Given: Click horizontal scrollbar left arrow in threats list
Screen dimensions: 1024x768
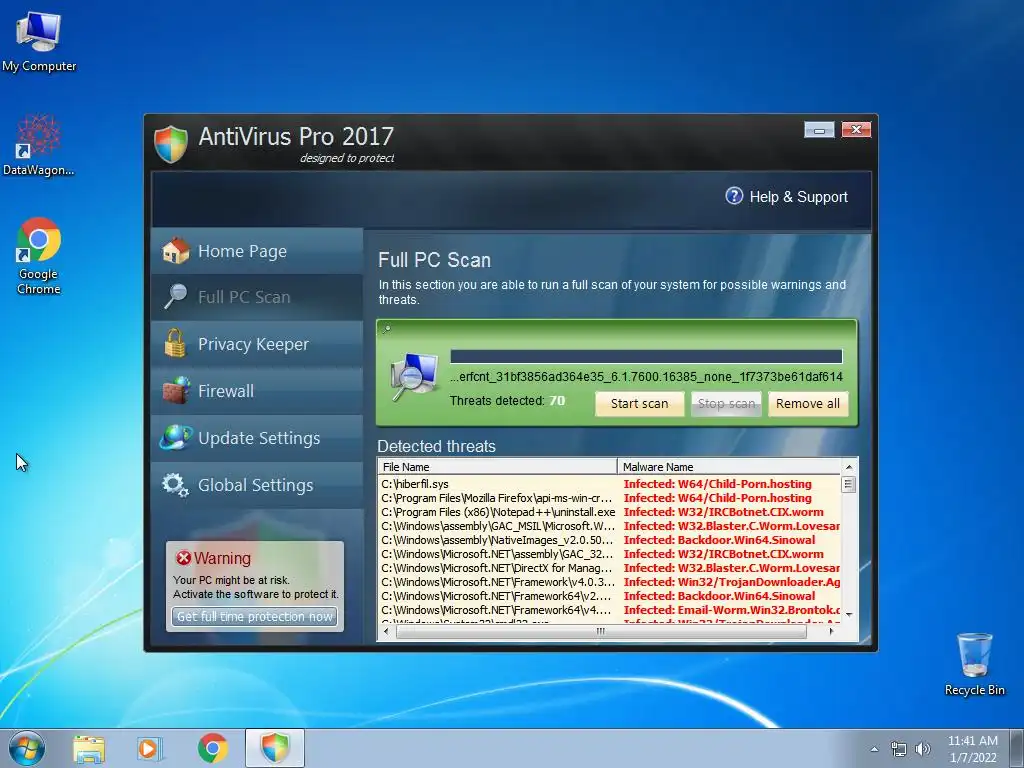Looking at the screenshot, I should (x=386, y=632).
